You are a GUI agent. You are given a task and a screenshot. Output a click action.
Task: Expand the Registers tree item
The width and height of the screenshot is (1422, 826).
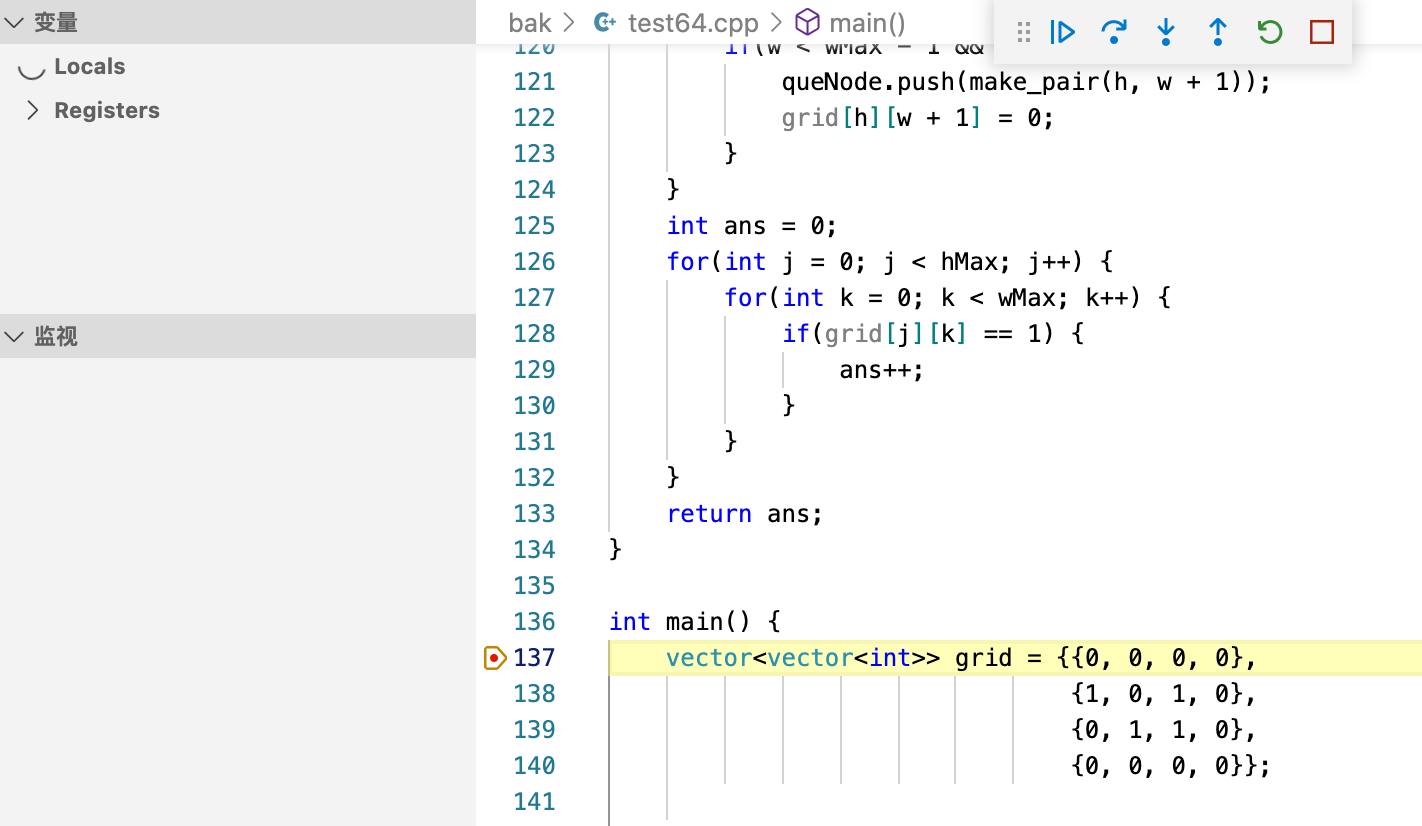[31, 110]
